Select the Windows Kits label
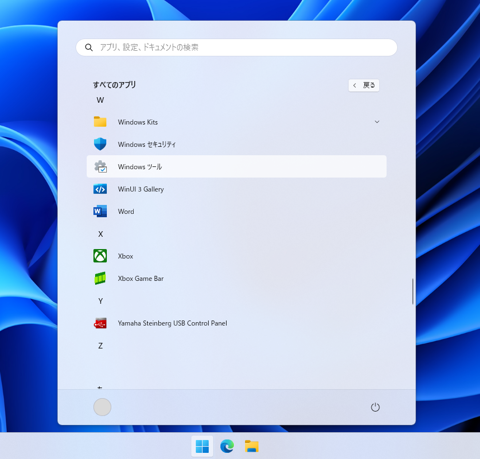The height and width of the screenshot is (459, 480). click(138, 122)
